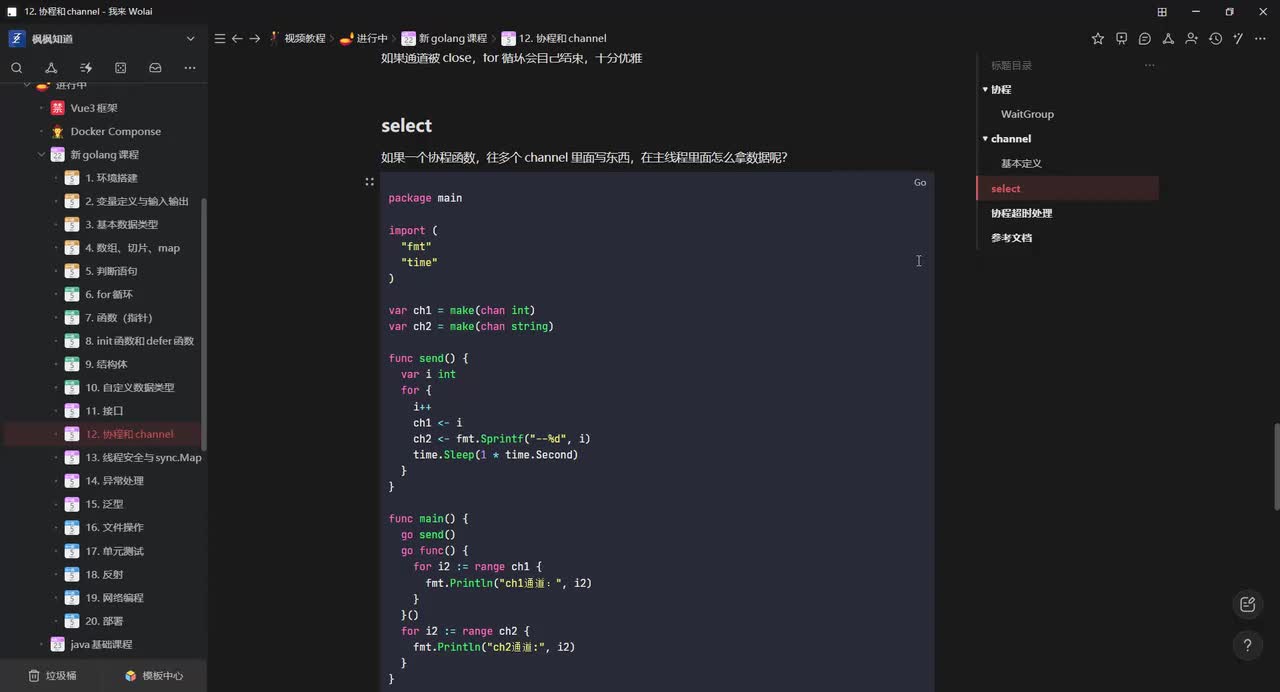Image resolution: width=1280 pixels, height=692 pixels.
Task: Open page 4. 数组、切片、map
Action: 132,248
